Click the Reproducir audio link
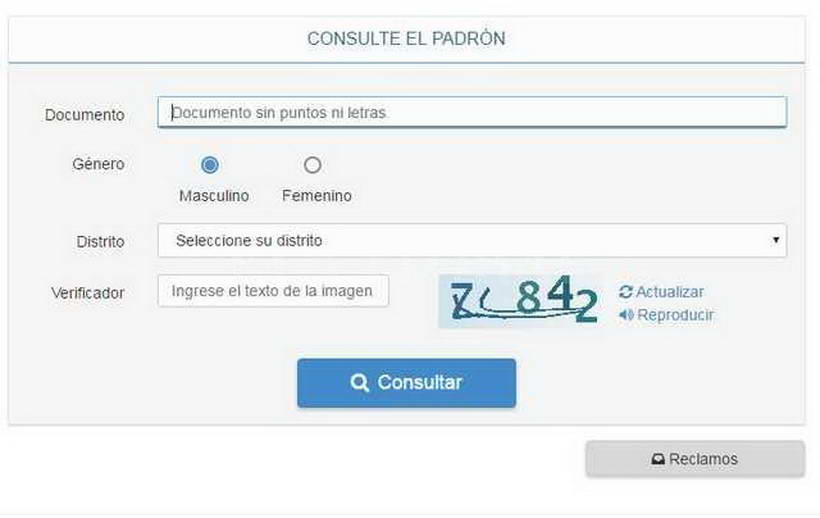 (x=666, y=315)
